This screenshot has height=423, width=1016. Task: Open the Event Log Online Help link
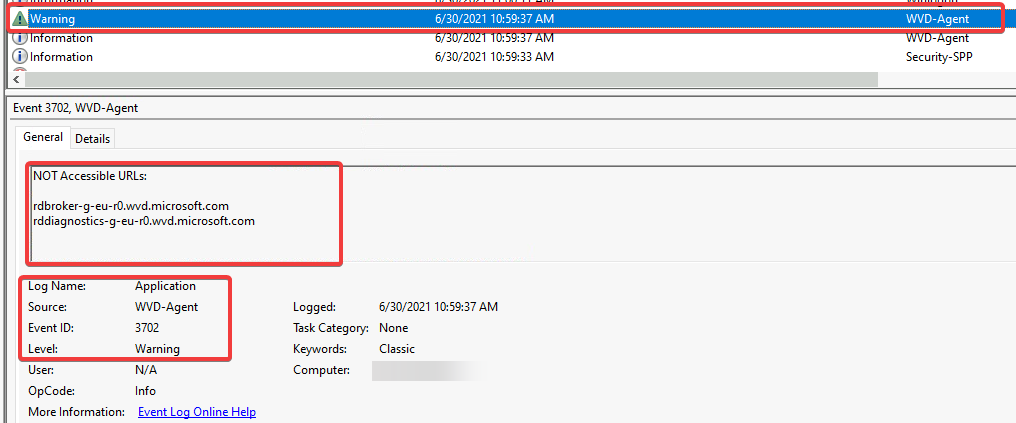tap(196, 412)
